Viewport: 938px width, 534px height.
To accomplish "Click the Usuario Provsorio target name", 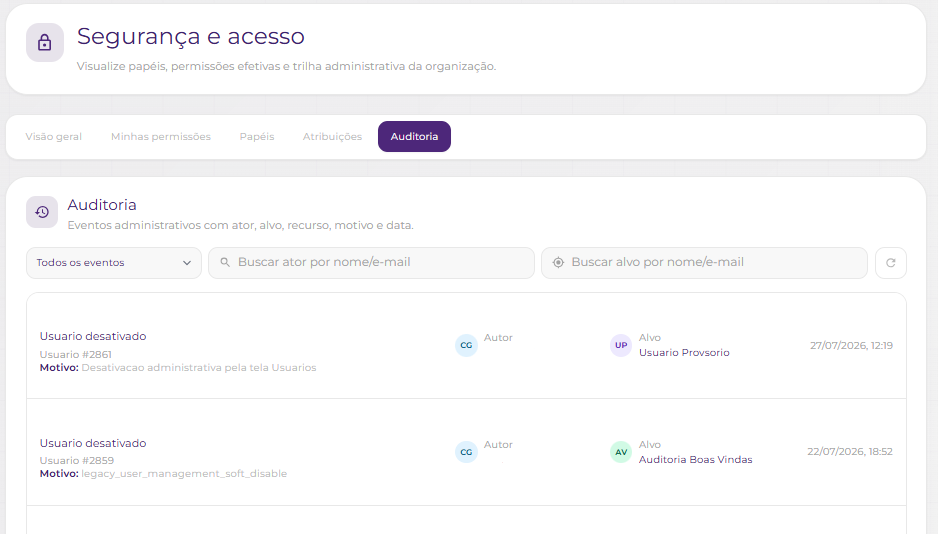I will [x=684, y=353].
